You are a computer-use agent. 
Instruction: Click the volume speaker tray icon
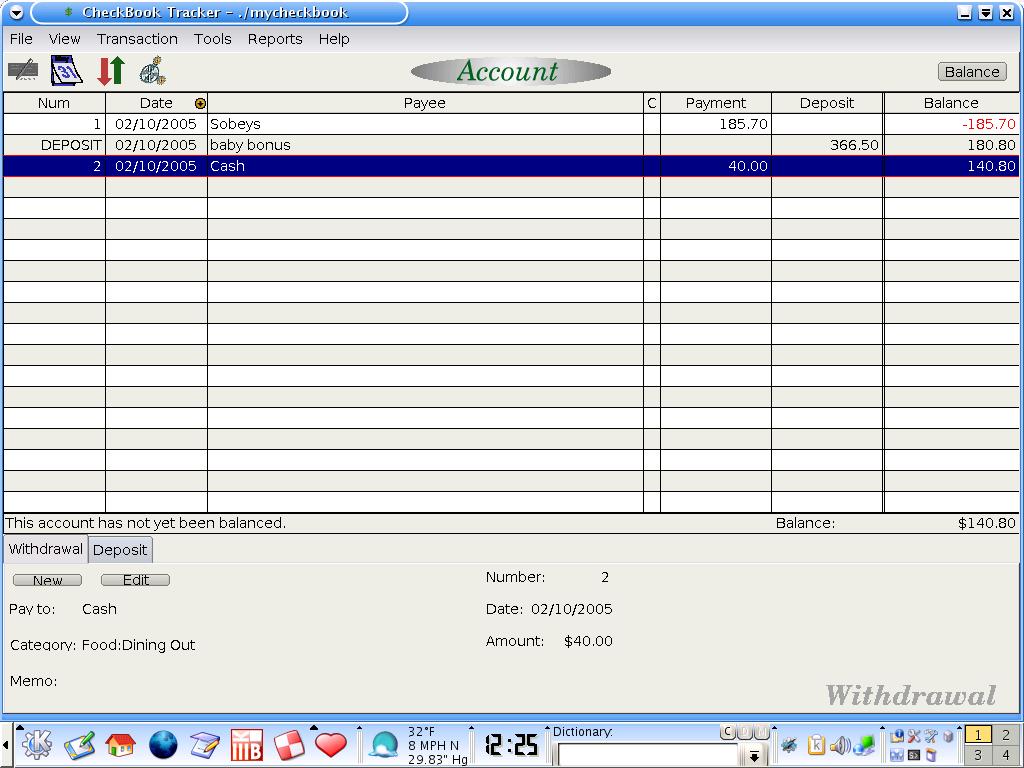(x=839, y=745)
